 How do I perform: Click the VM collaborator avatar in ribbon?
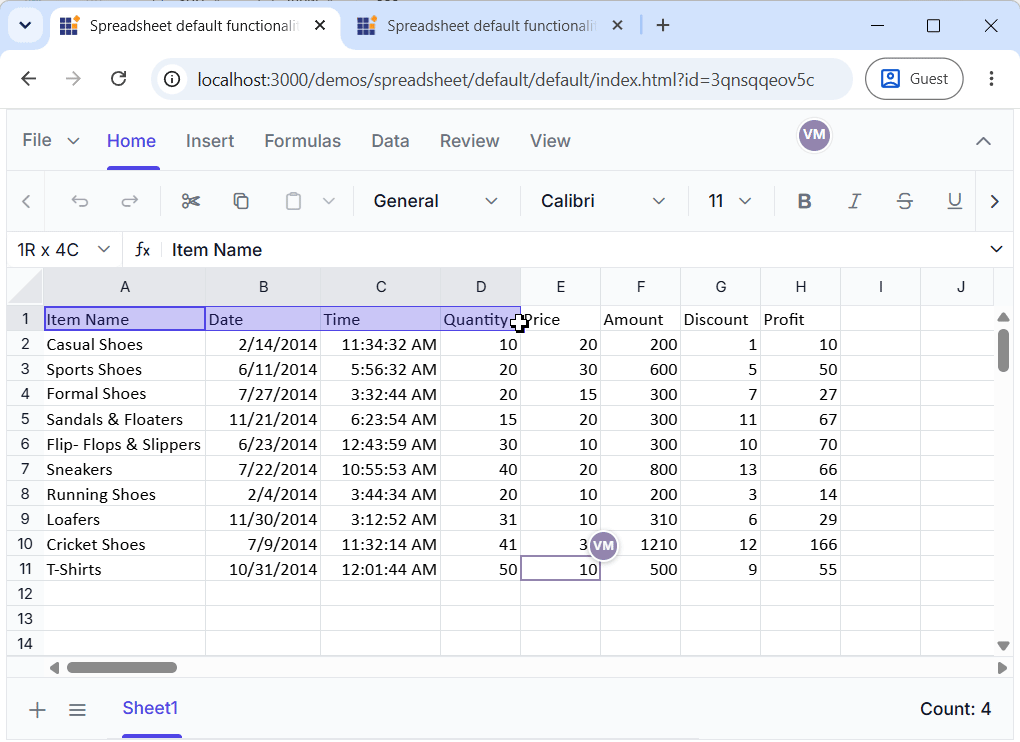[x=814, y=135]
